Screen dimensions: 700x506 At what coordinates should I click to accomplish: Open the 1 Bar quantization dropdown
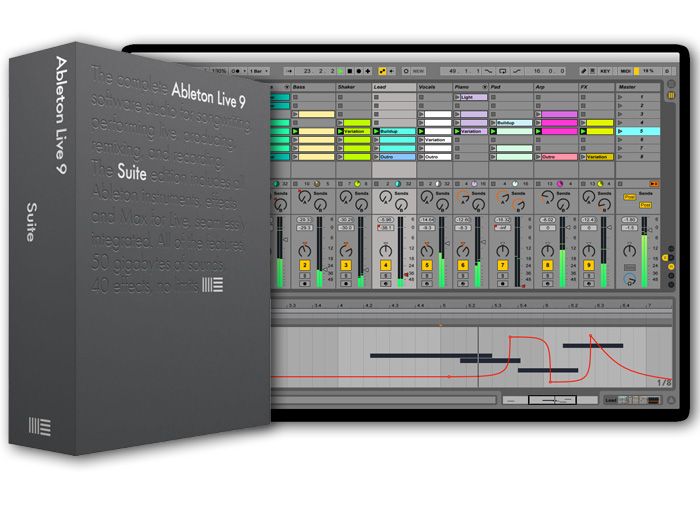(x=261, y=71)
